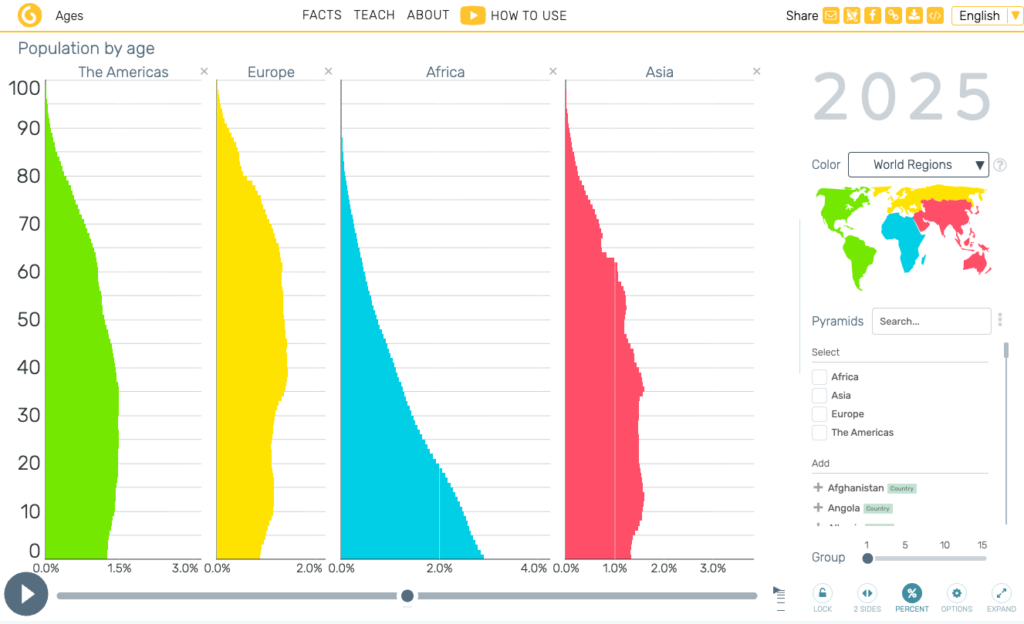Open the ABOUT menu
The height and width of the screenshot is (624, 1024).
(428, 15)
